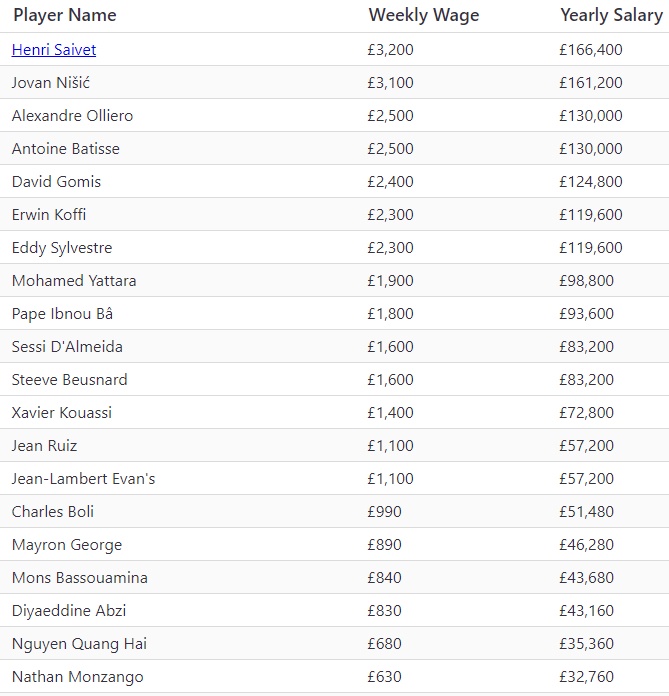Click the Steeve Beusnard name cell
The image size is (669, 696).
[x=70, y=379]
